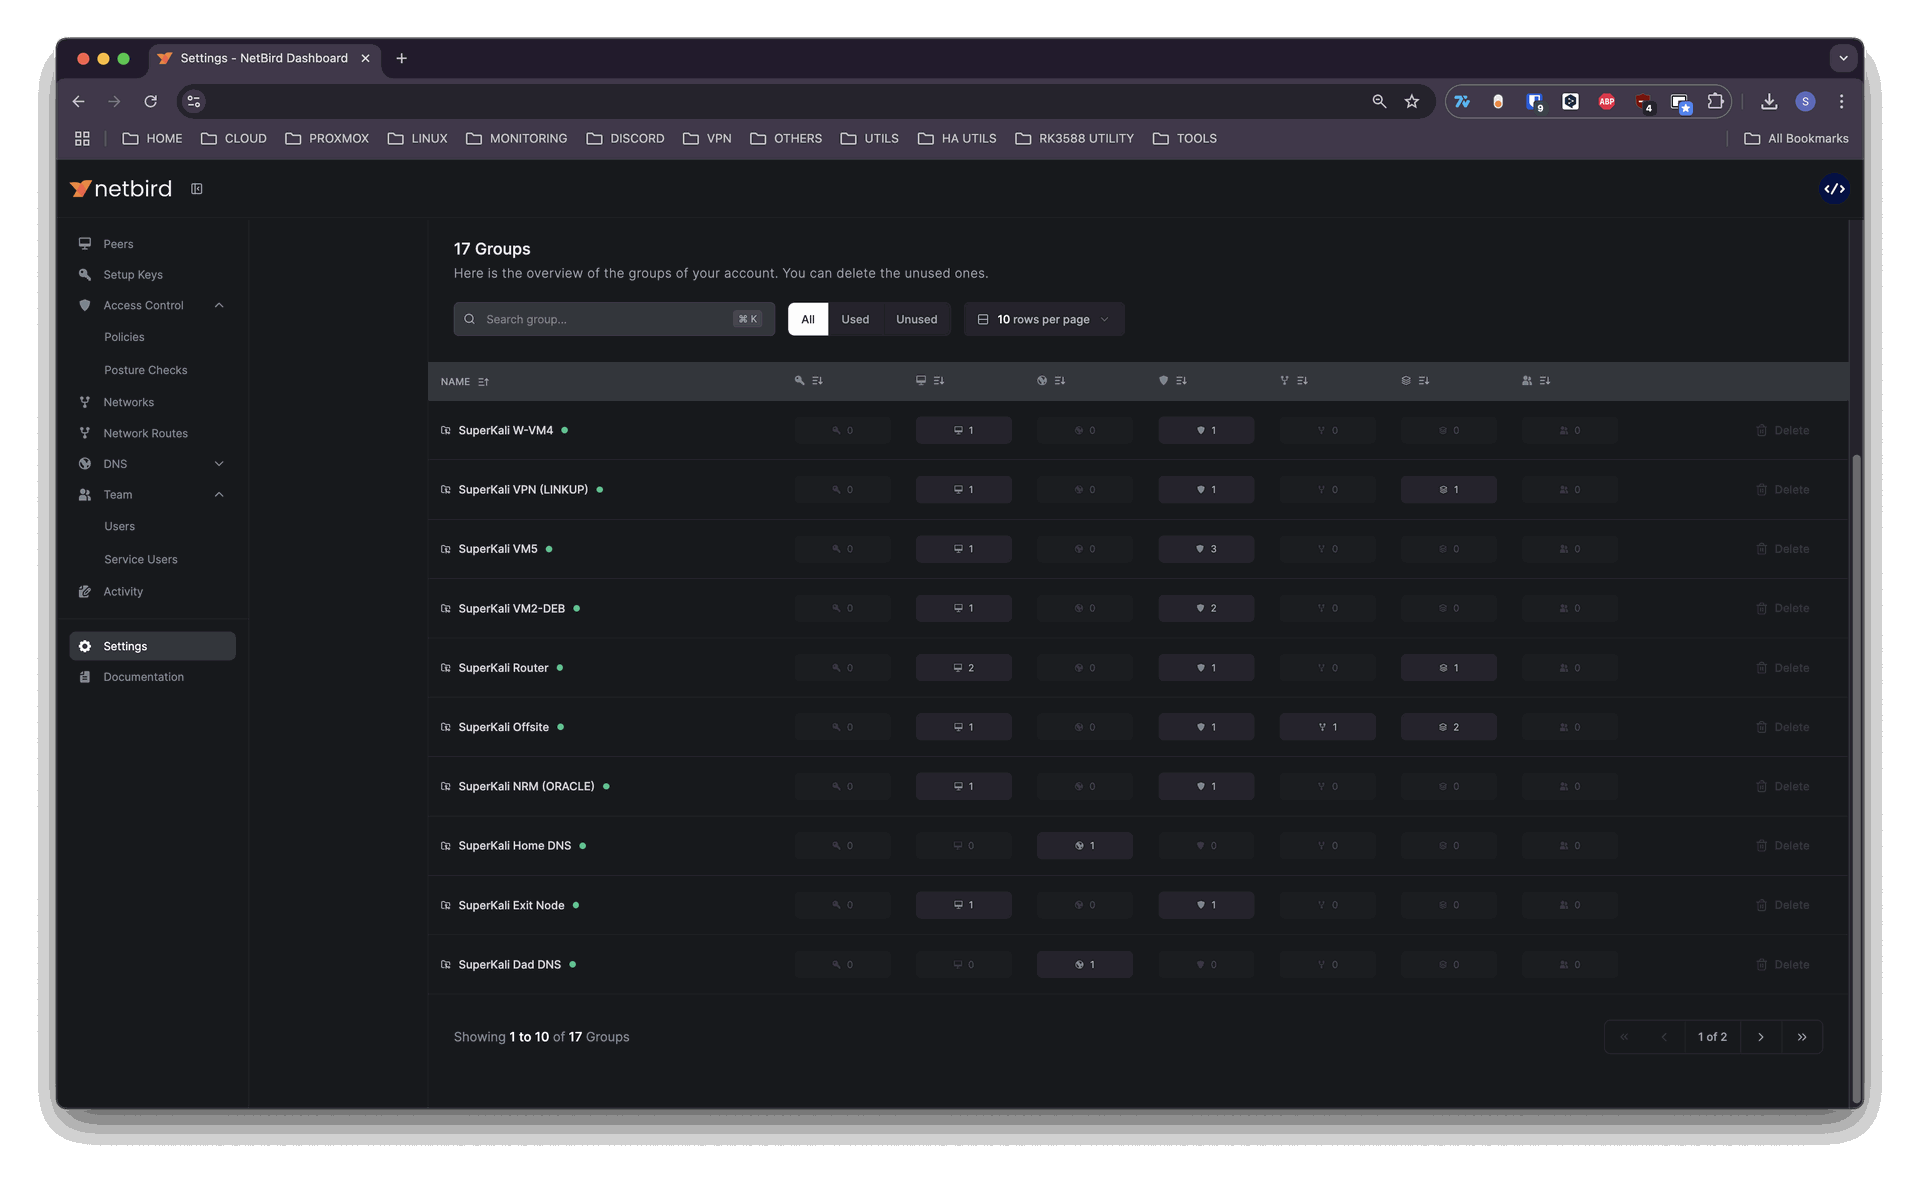Select Networks in the left sidebar
1920x1183 pixels.
click(129, 401)
